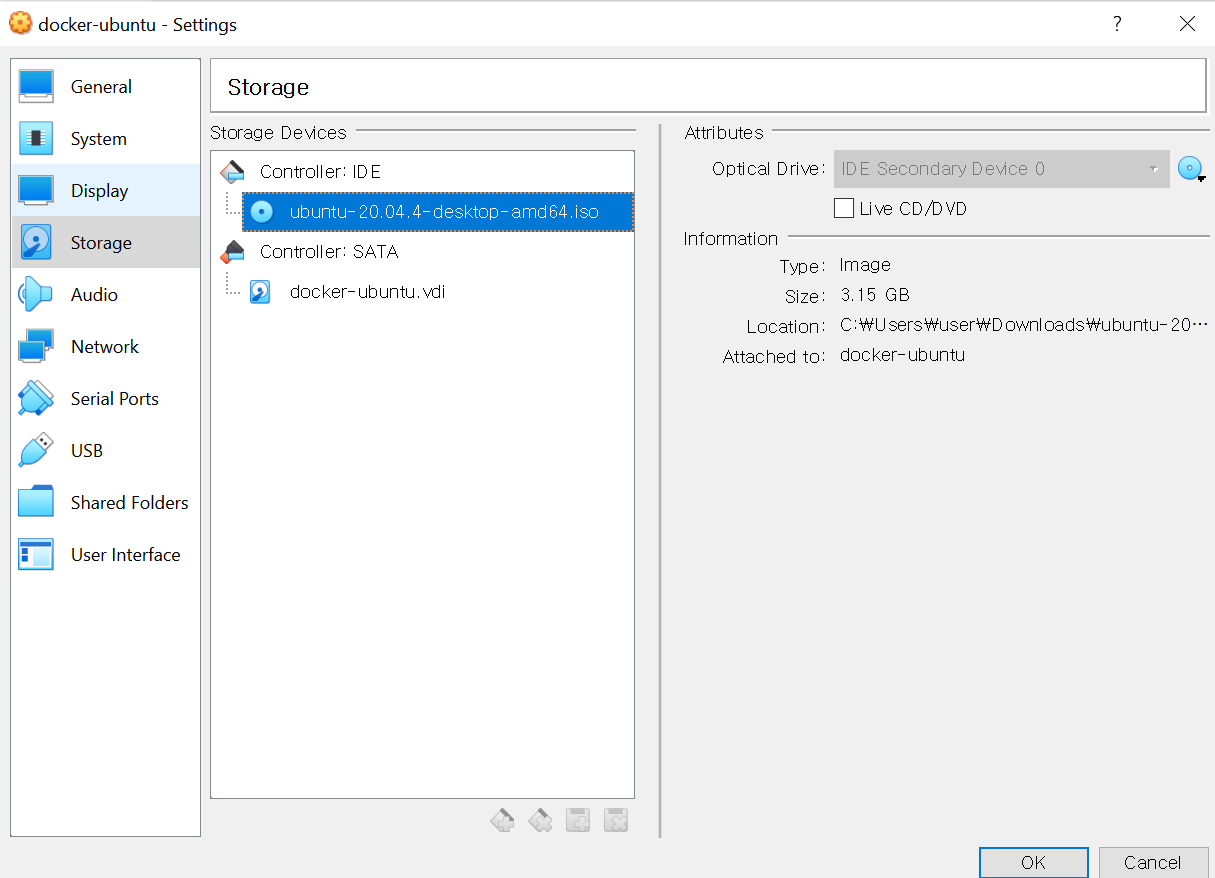Click the remove controller icon below device list
The image size is (1215, 878).
pyautogui.click(x=540, y=821)
